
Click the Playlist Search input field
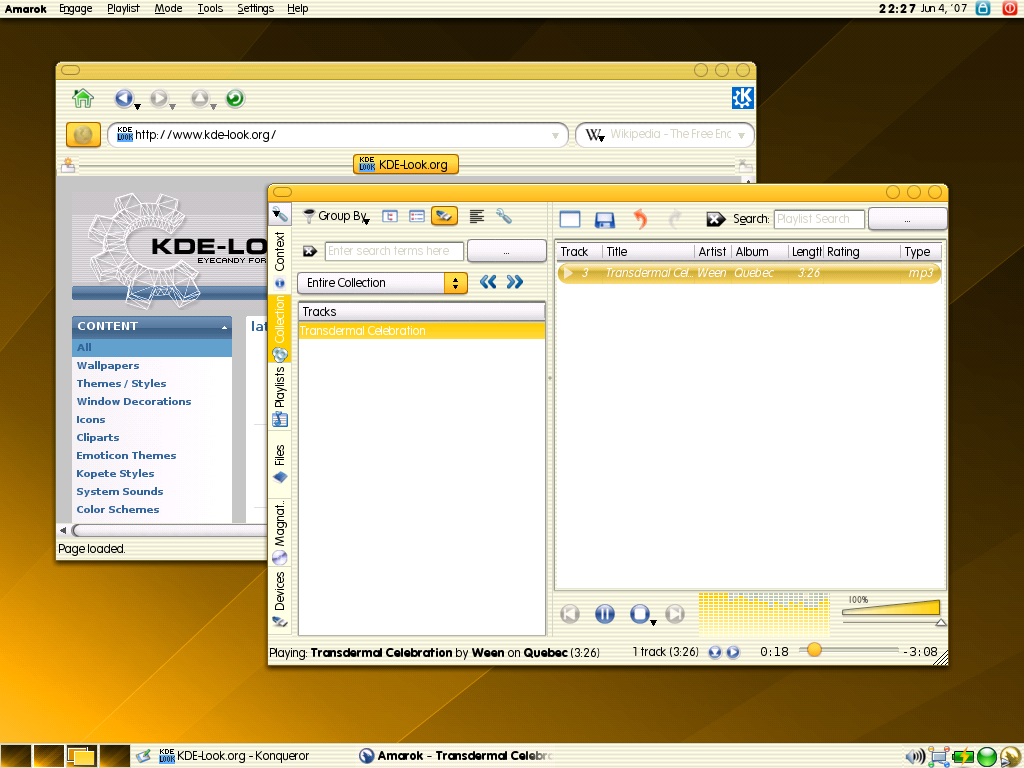click(x=819, y=219)
